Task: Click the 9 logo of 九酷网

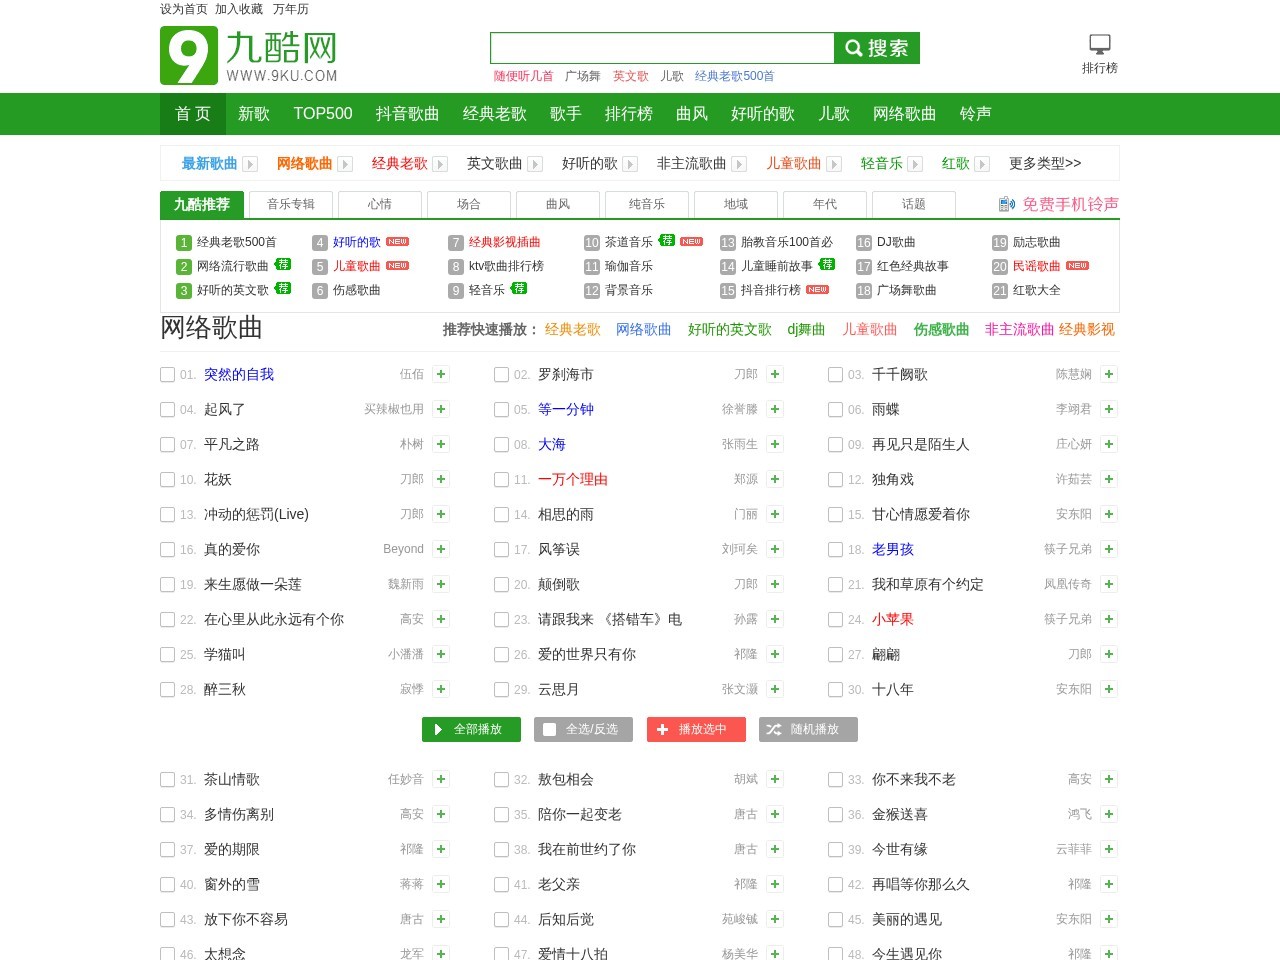Action: coord(188,54)
